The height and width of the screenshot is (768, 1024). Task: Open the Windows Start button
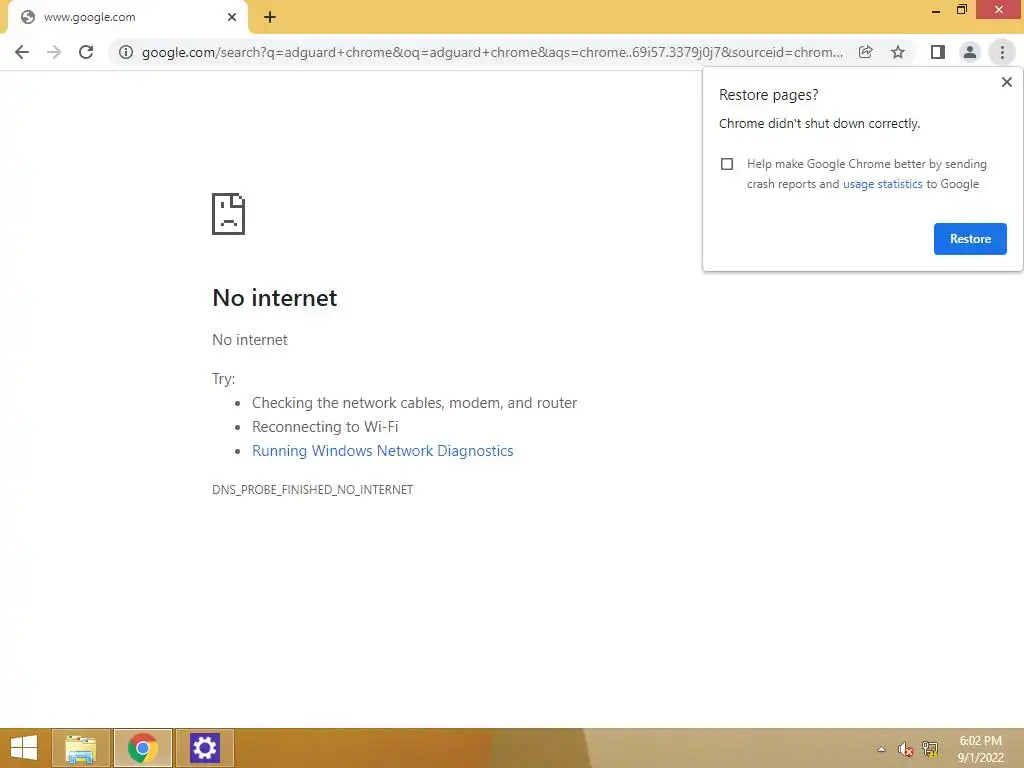pyautogui.click(x=24, y=748)
